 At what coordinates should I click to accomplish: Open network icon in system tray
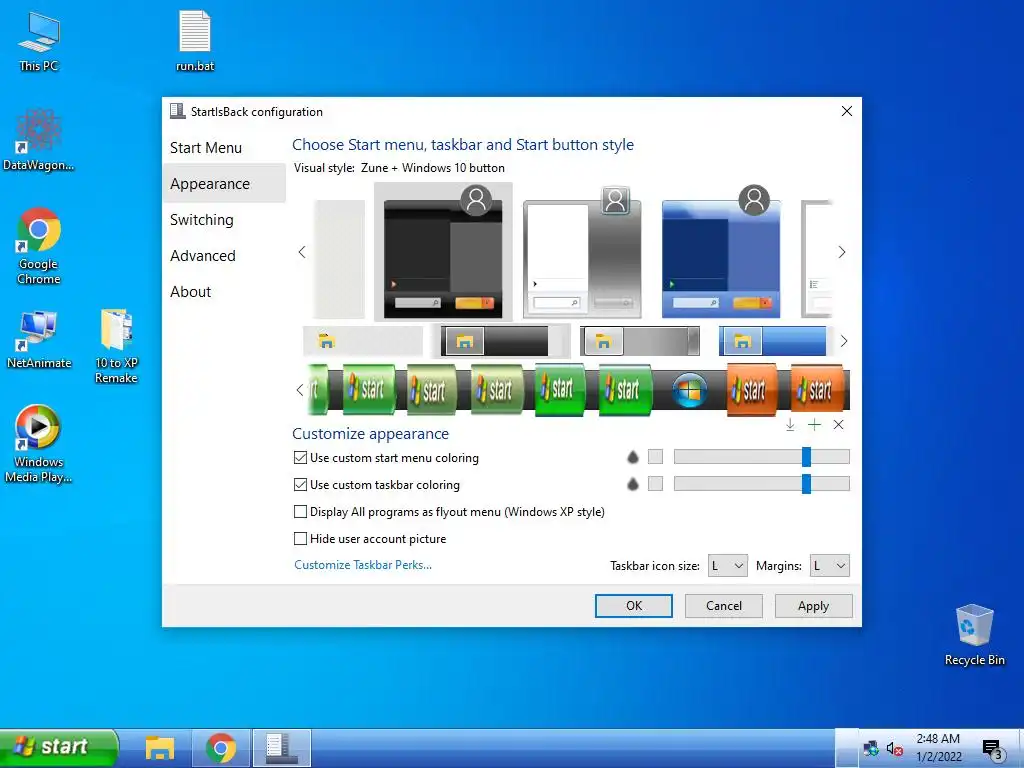[871, 748]
